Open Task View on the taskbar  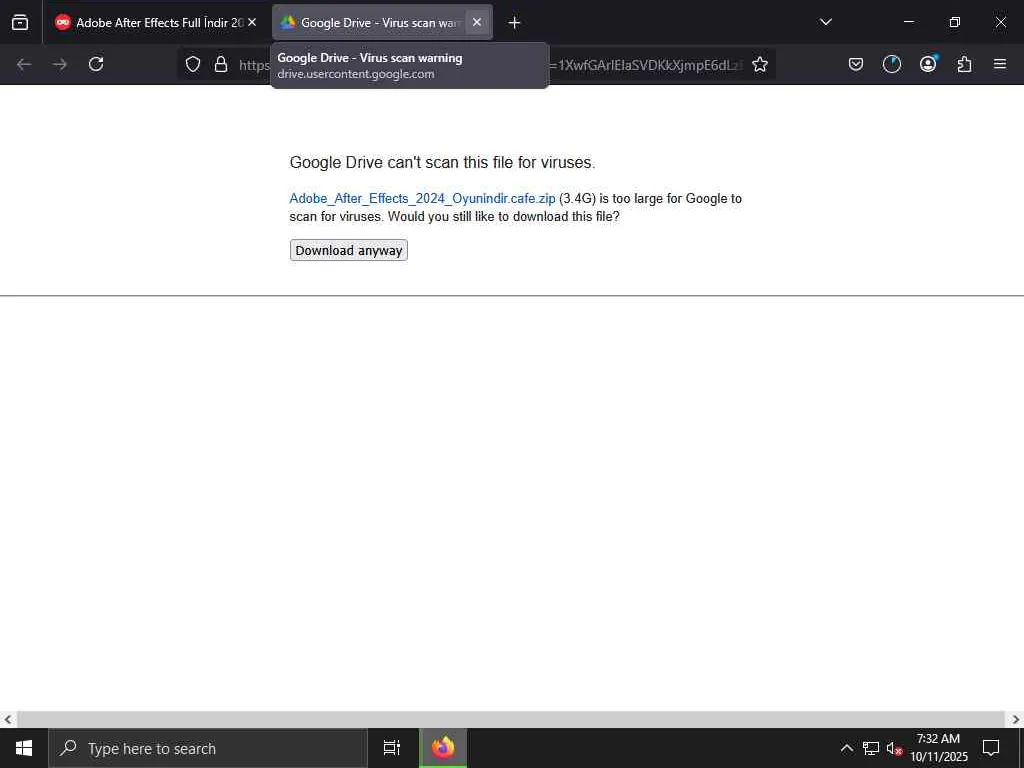point(391,748)
